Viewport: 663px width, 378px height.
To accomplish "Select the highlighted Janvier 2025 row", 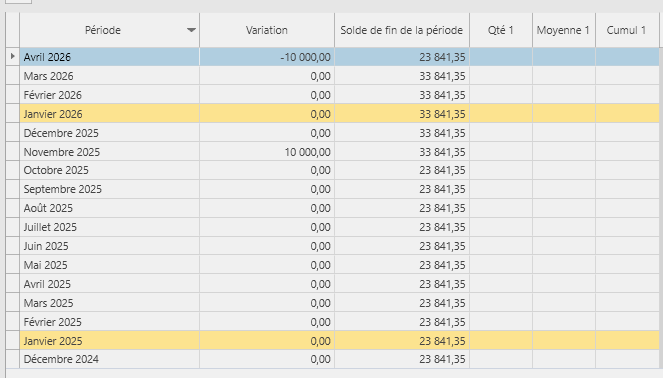I will tap(339, 341).
